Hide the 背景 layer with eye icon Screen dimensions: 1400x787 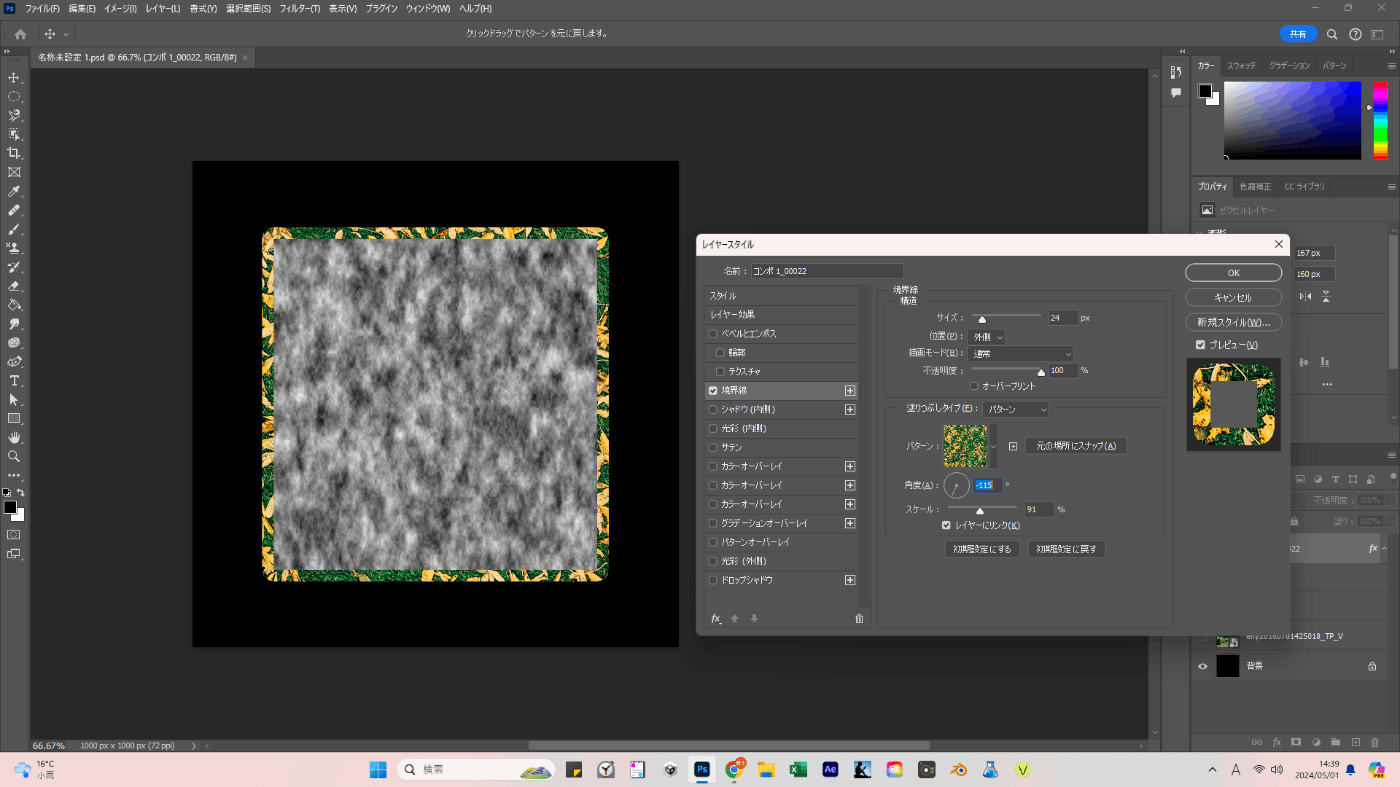tap(1203, 666)
